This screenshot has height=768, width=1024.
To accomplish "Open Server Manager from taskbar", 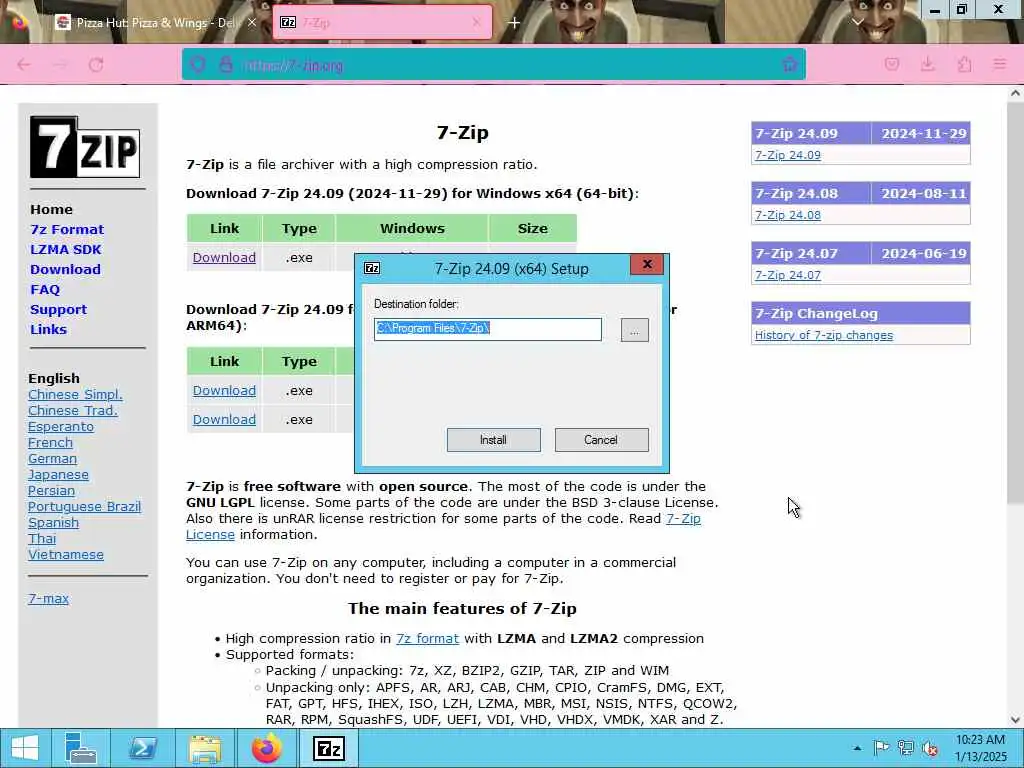I will tap(81, 748).
